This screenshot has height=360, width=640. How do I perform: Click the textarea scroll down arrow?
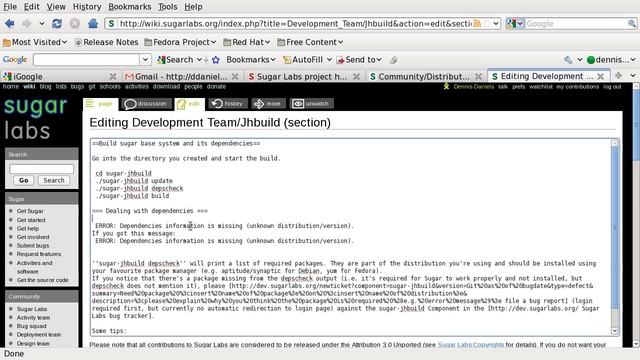[615, 331]
